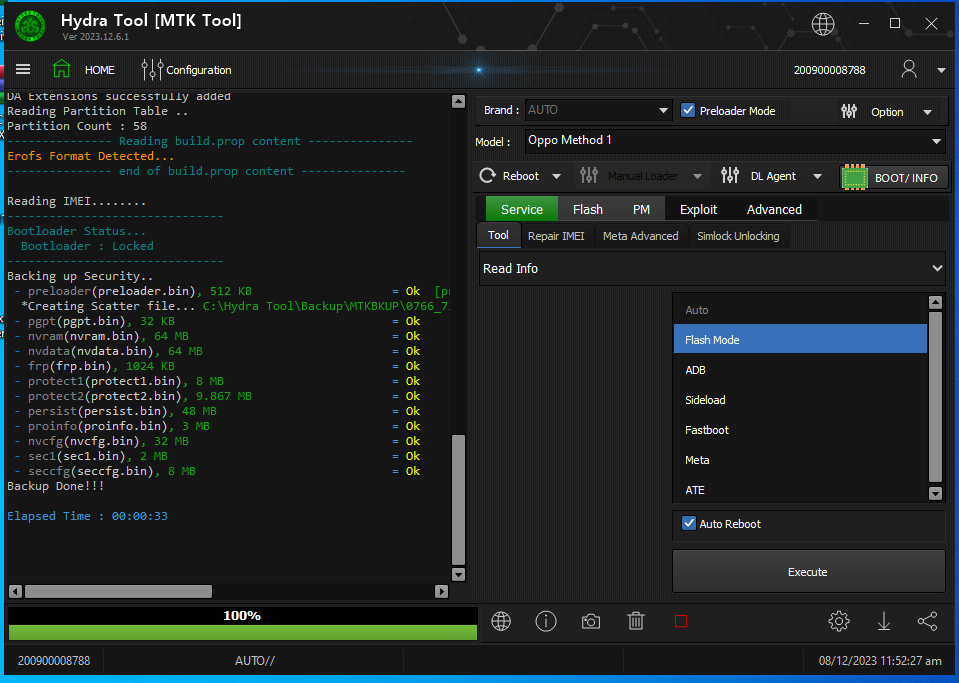Open the Option dropdown arrow
Screen dimensions: 959x683
coord(927,113)
